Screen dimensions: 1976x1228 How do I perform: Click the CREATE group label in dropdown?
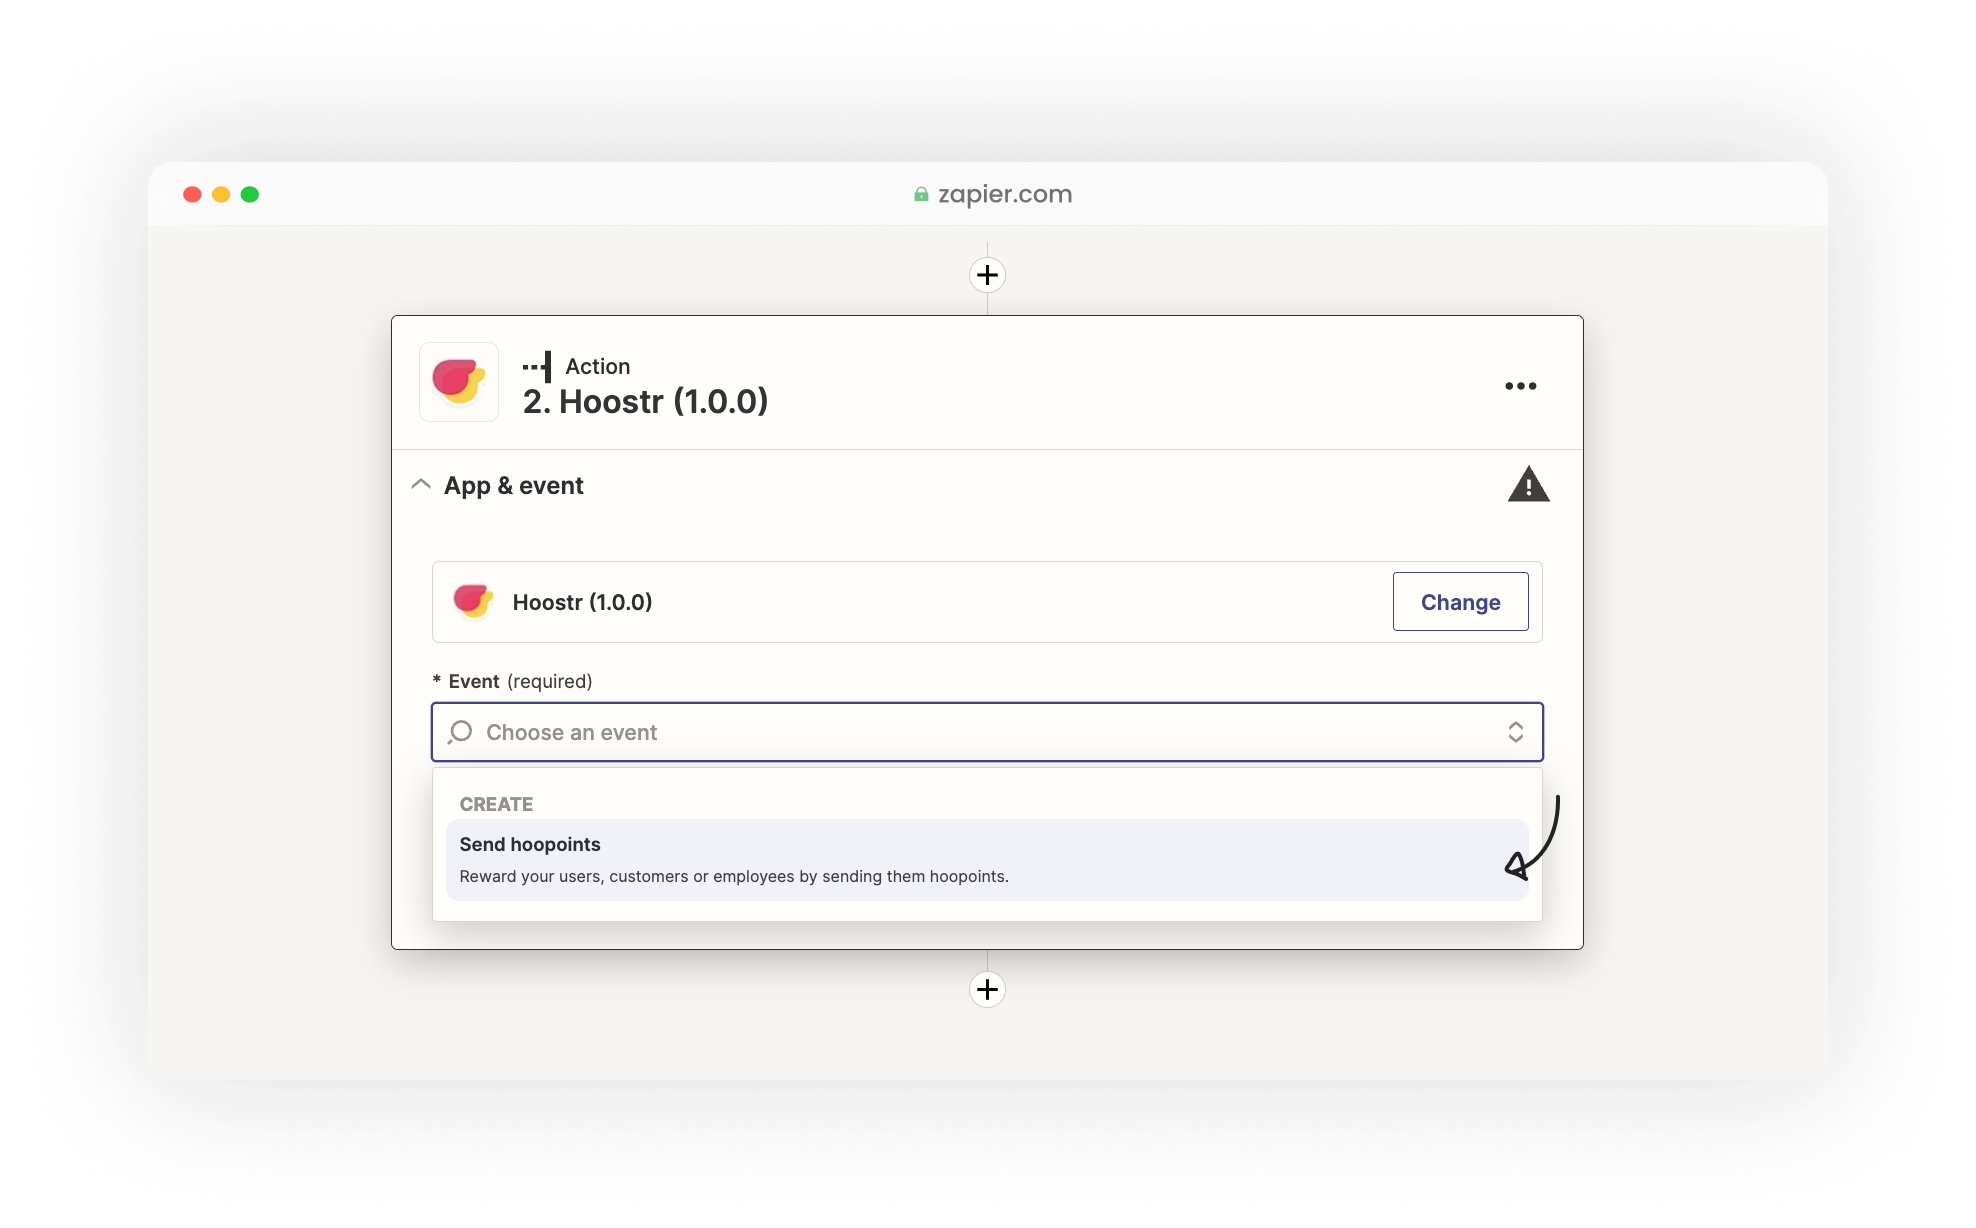[x=496, y=804]
